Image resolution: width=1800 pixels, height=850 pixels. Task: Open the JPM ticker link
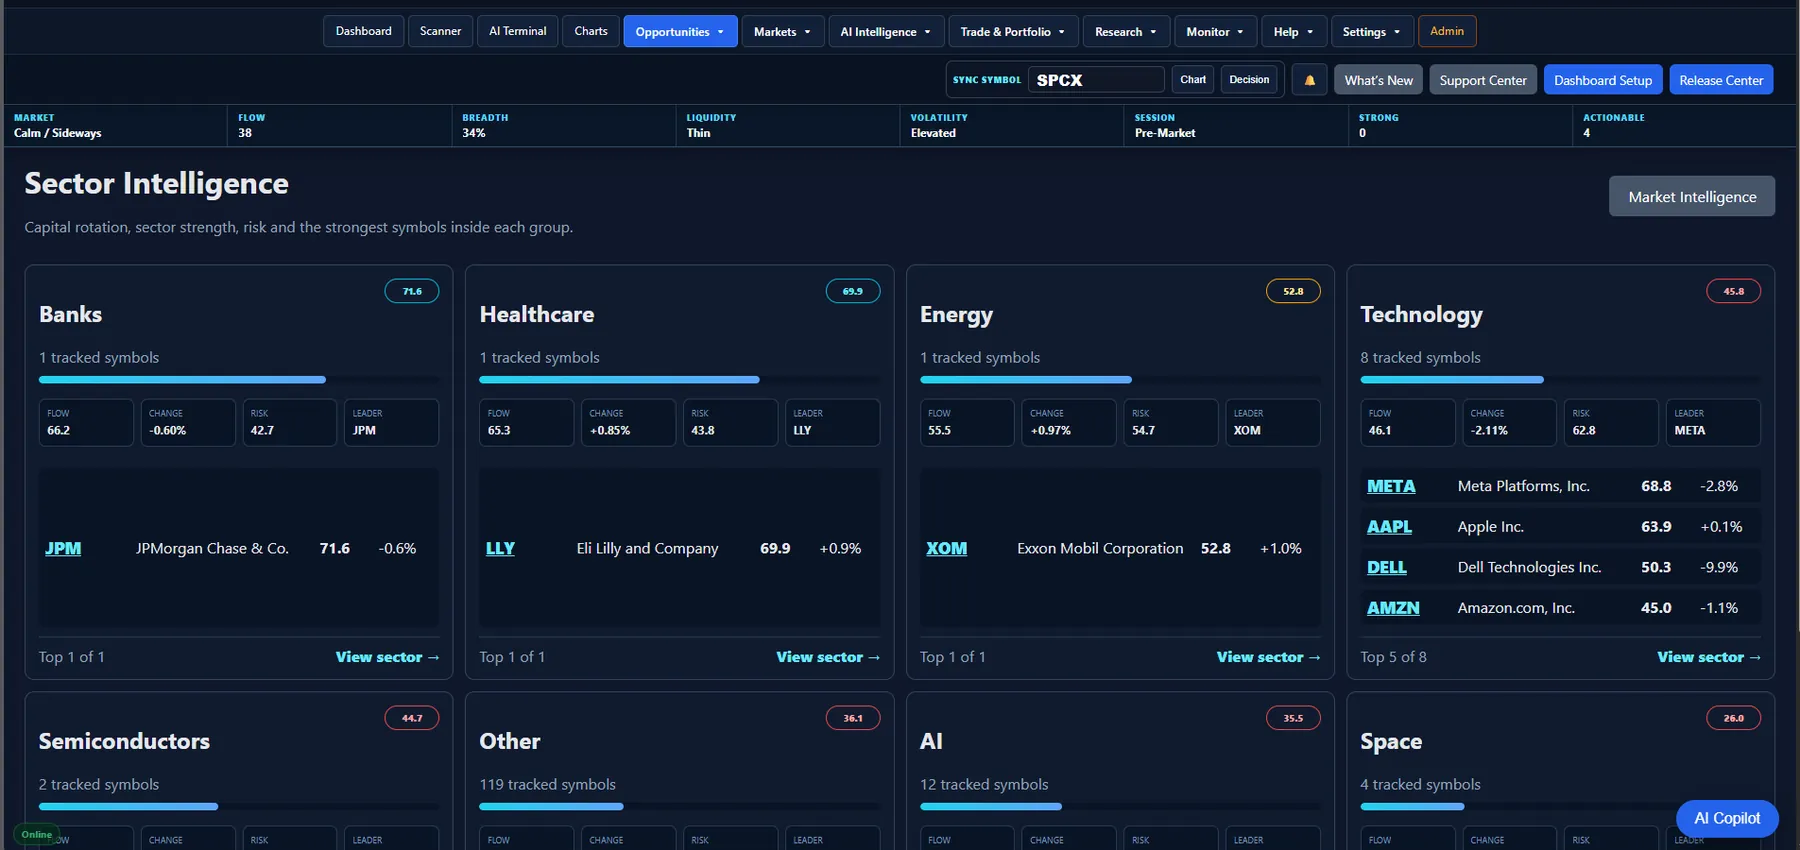pos(63,548)
